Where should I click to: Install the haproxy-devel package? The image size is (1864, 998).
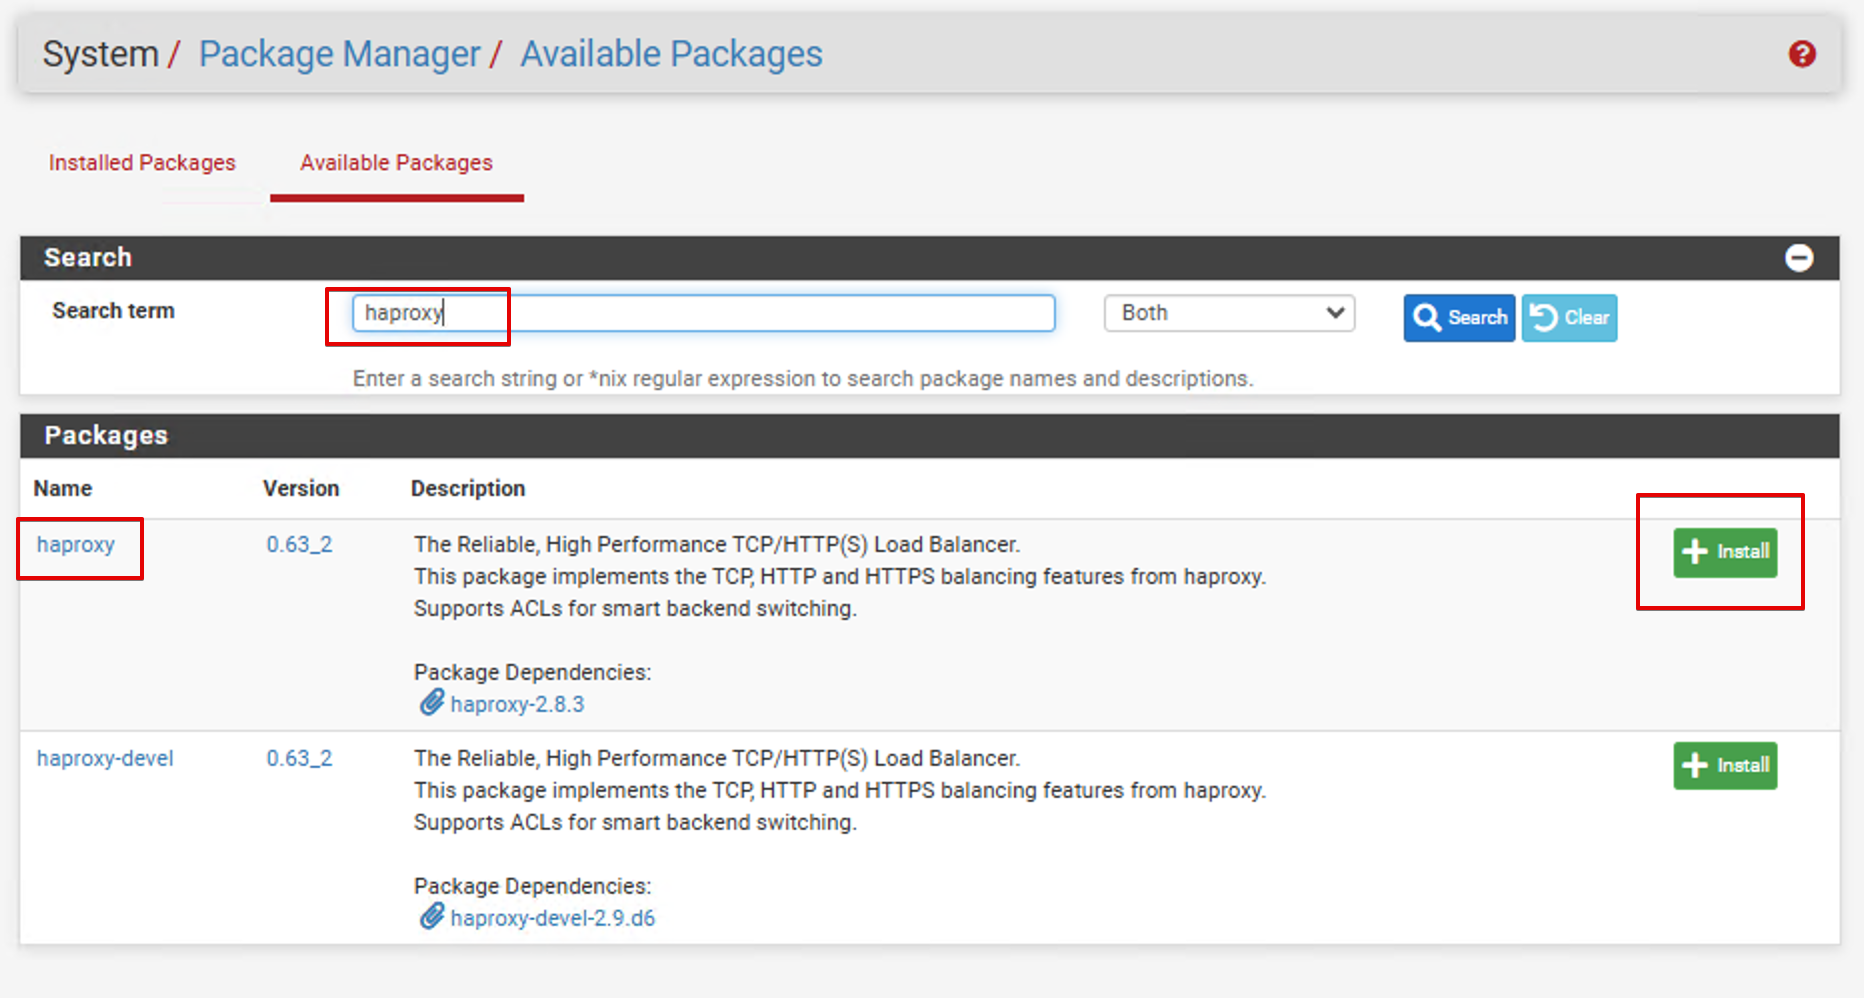tap(1725, 766)
